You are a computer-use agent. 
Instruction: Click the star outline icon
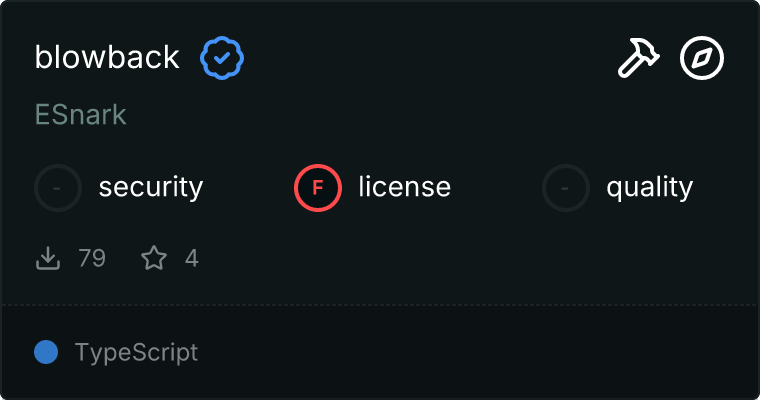click(154, 259)
